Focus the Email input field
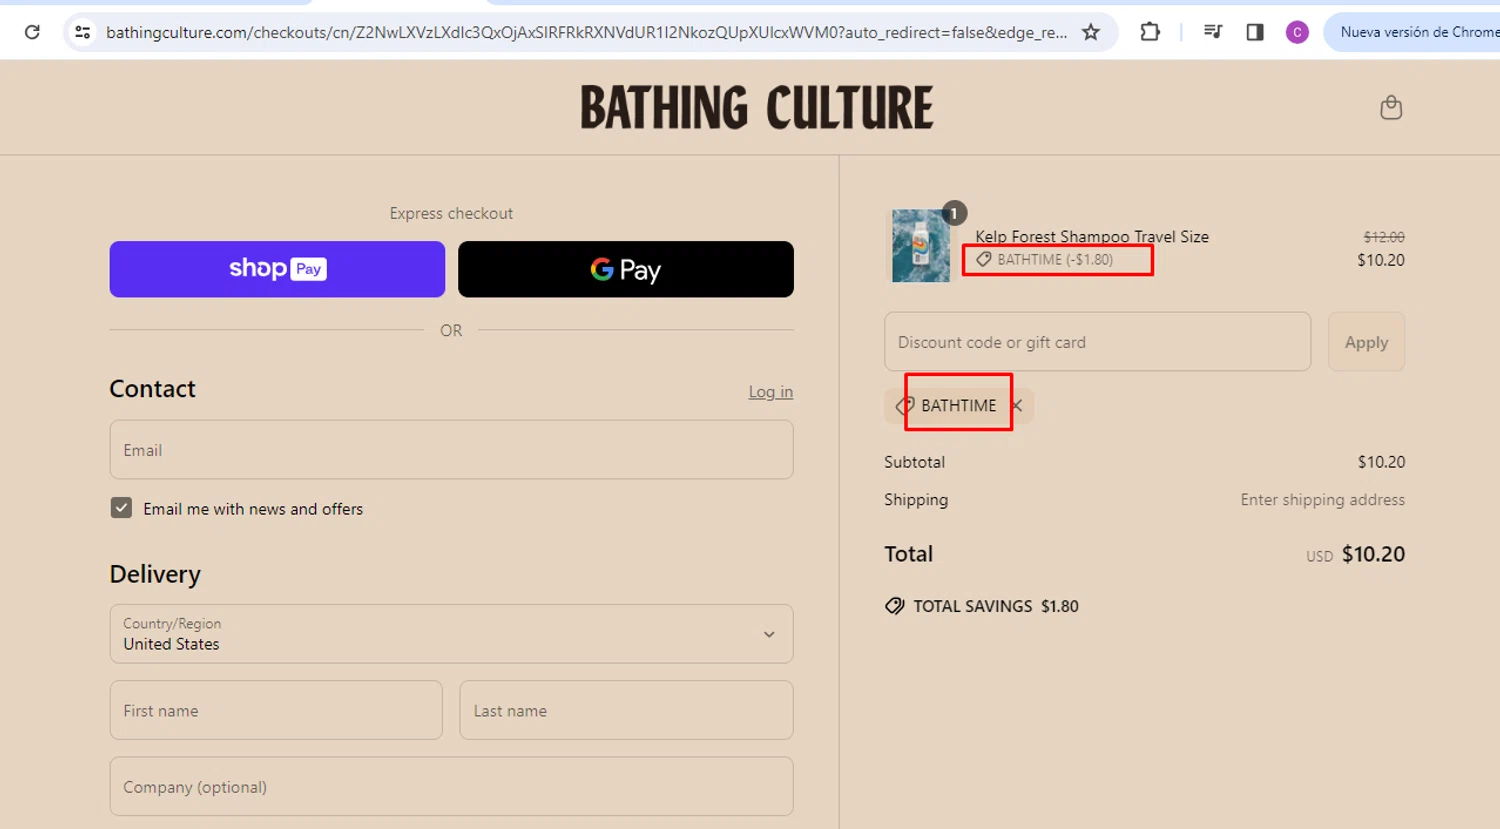The image size is (1500, 829). pos(451,450)
